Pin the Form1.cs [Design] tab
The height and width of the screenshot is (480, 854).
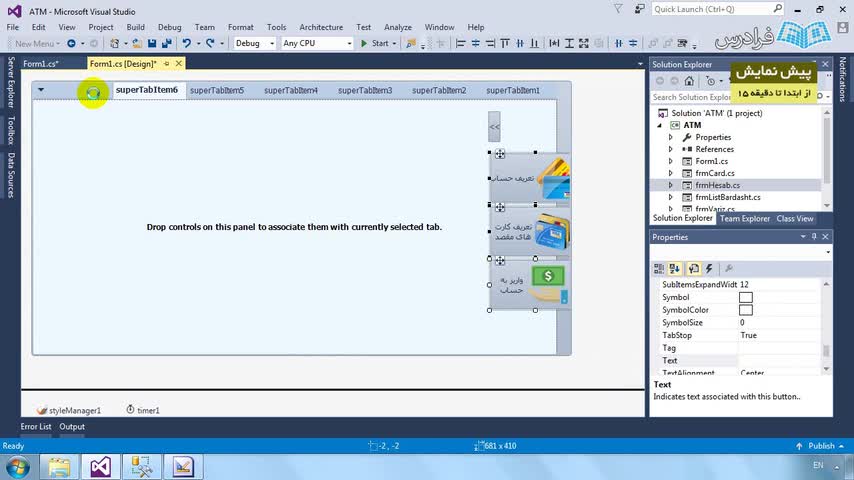167,64
